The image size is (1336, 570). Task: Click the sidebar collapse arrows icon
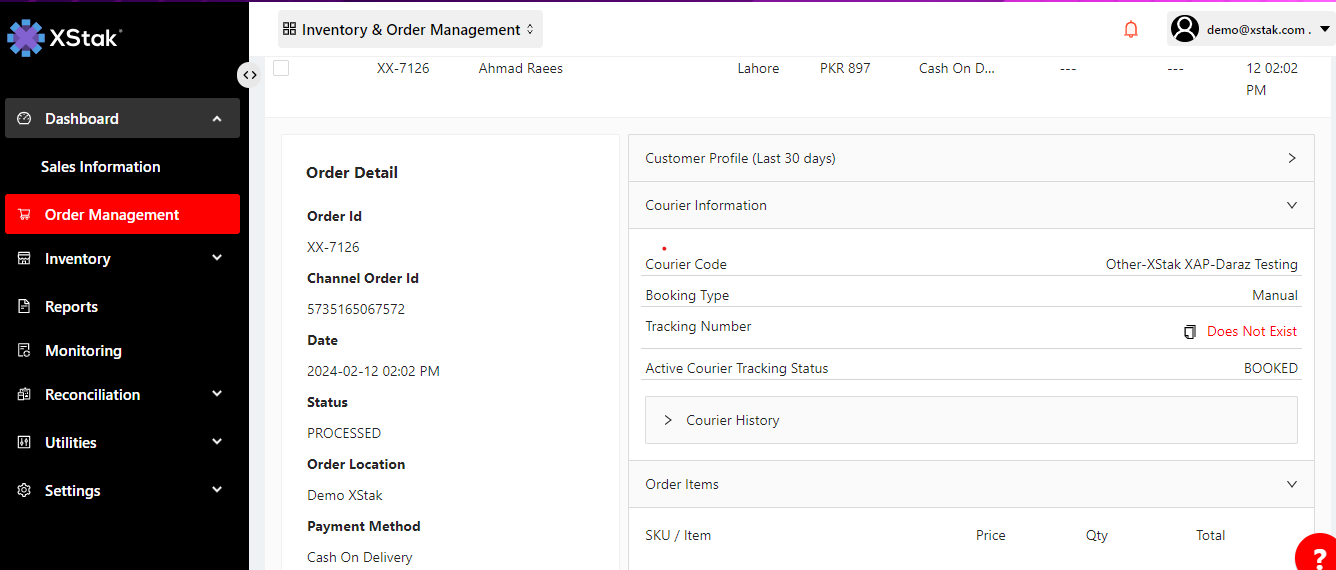coord(250,75)
